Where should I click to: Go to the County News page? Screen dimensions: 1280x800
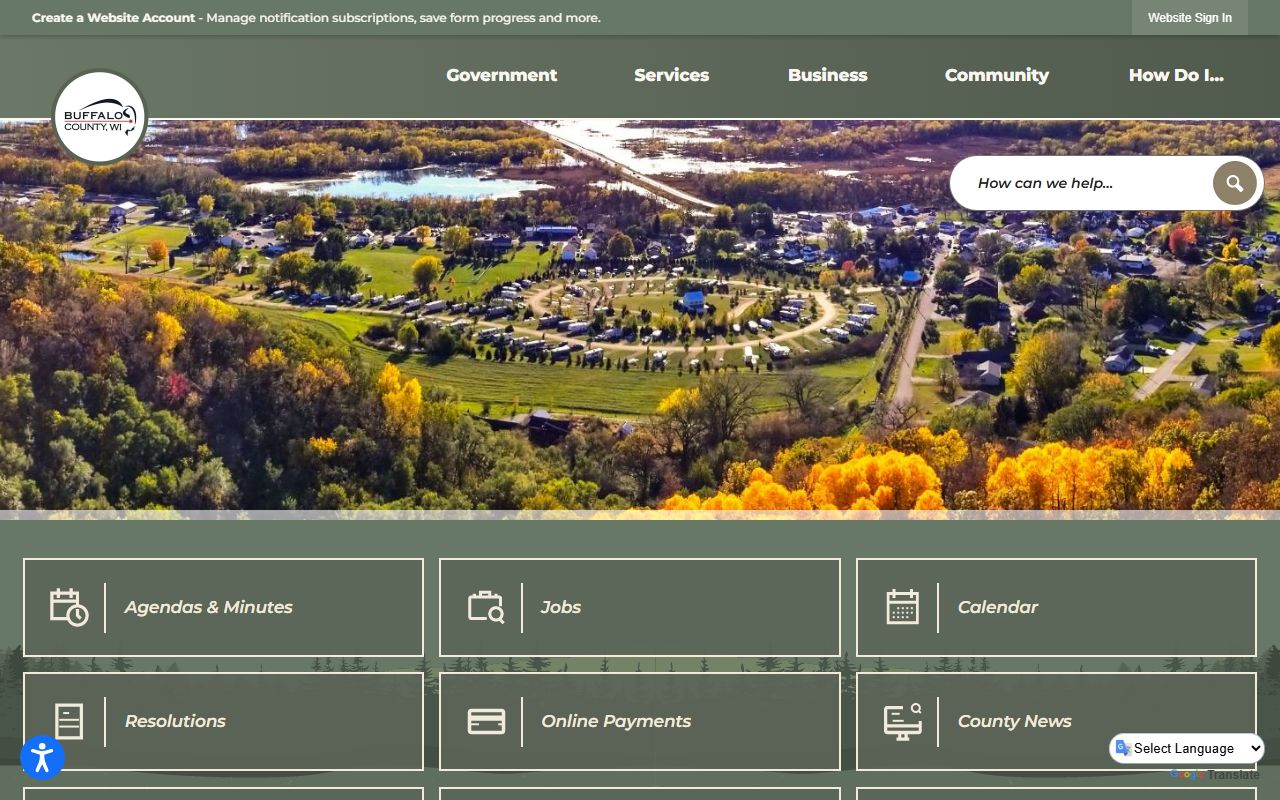click(1014, 721)
